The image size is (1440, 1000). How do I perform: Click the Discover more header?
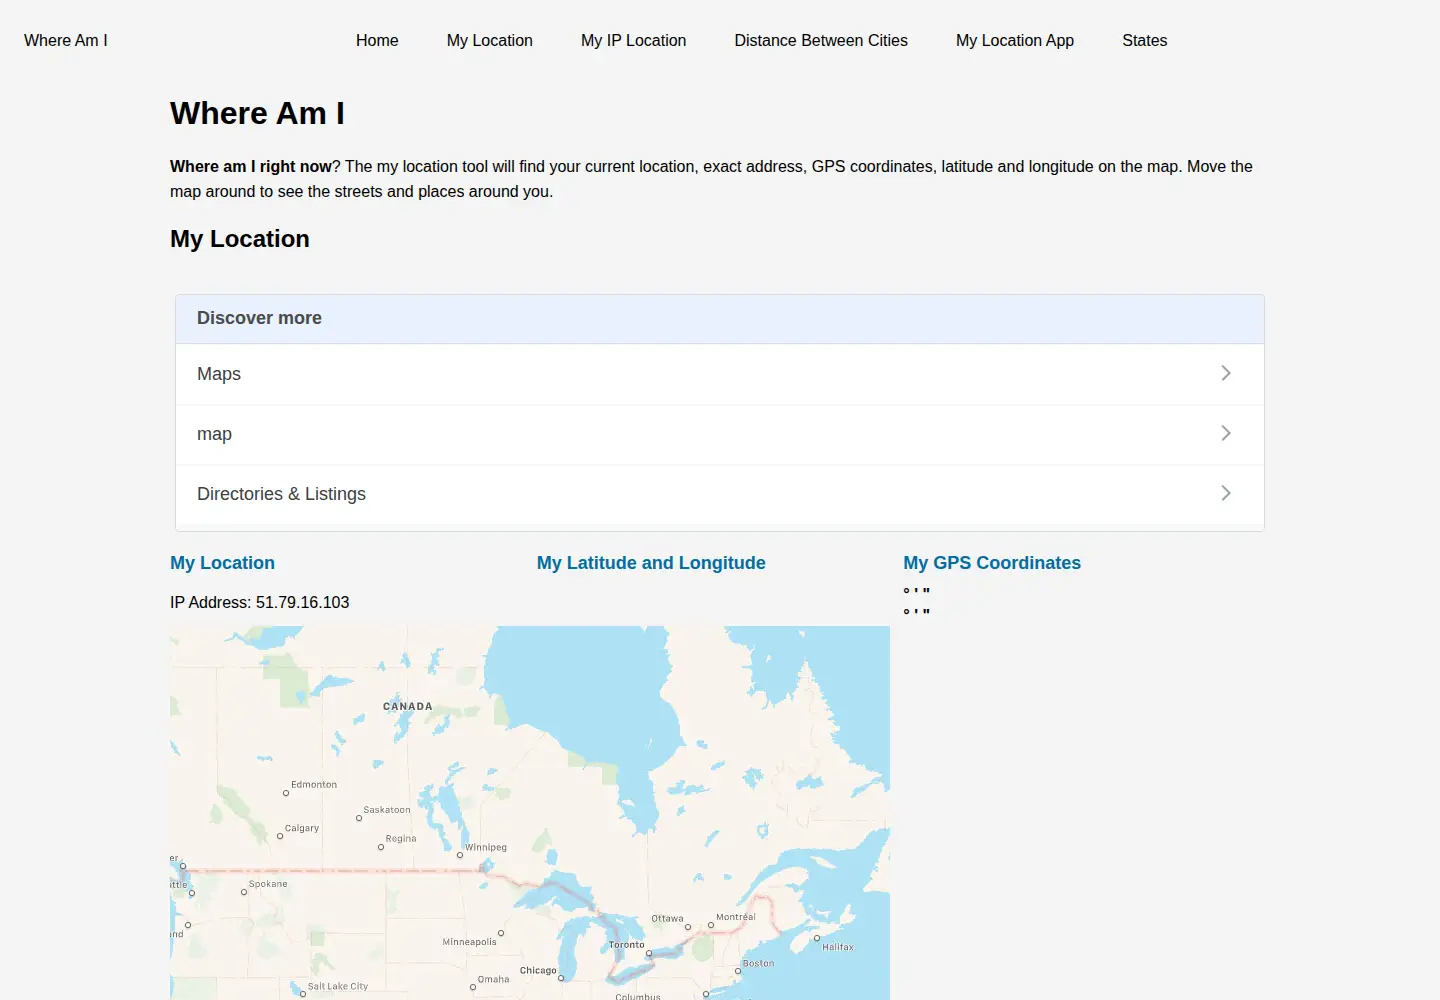coord(720,318)
